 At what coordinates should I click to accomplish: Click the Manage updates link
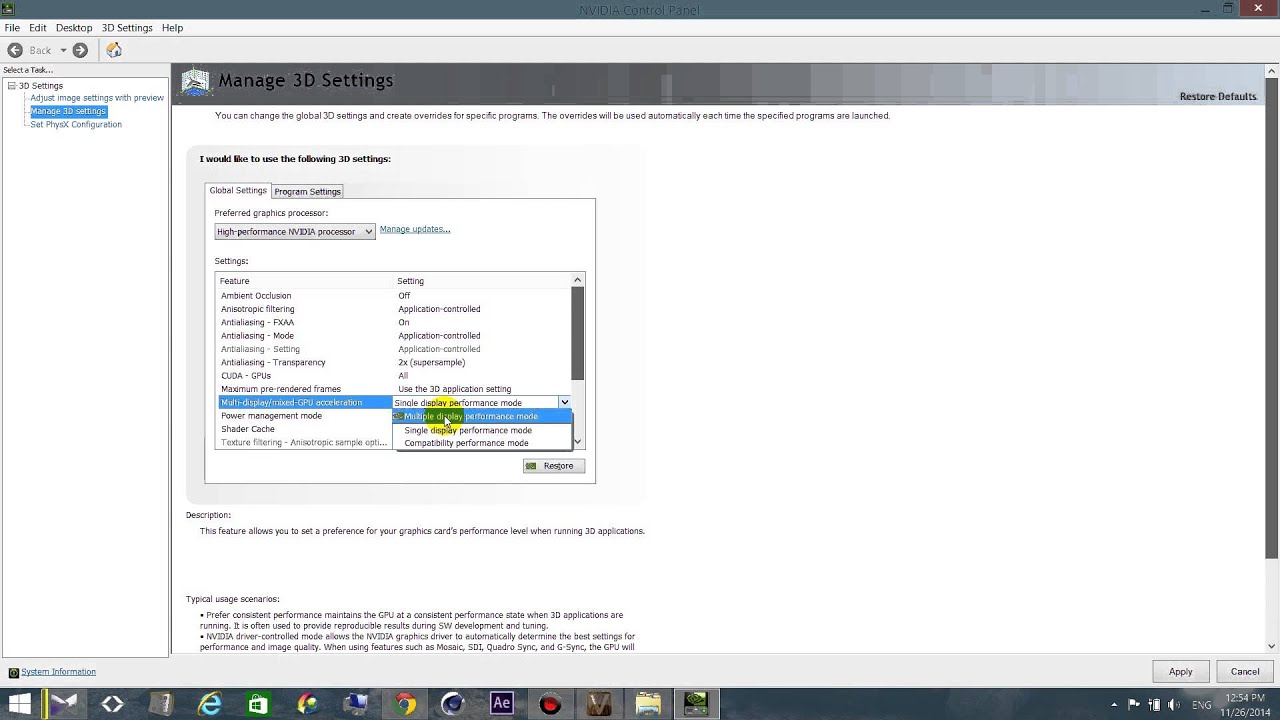[x=415, y=229]
